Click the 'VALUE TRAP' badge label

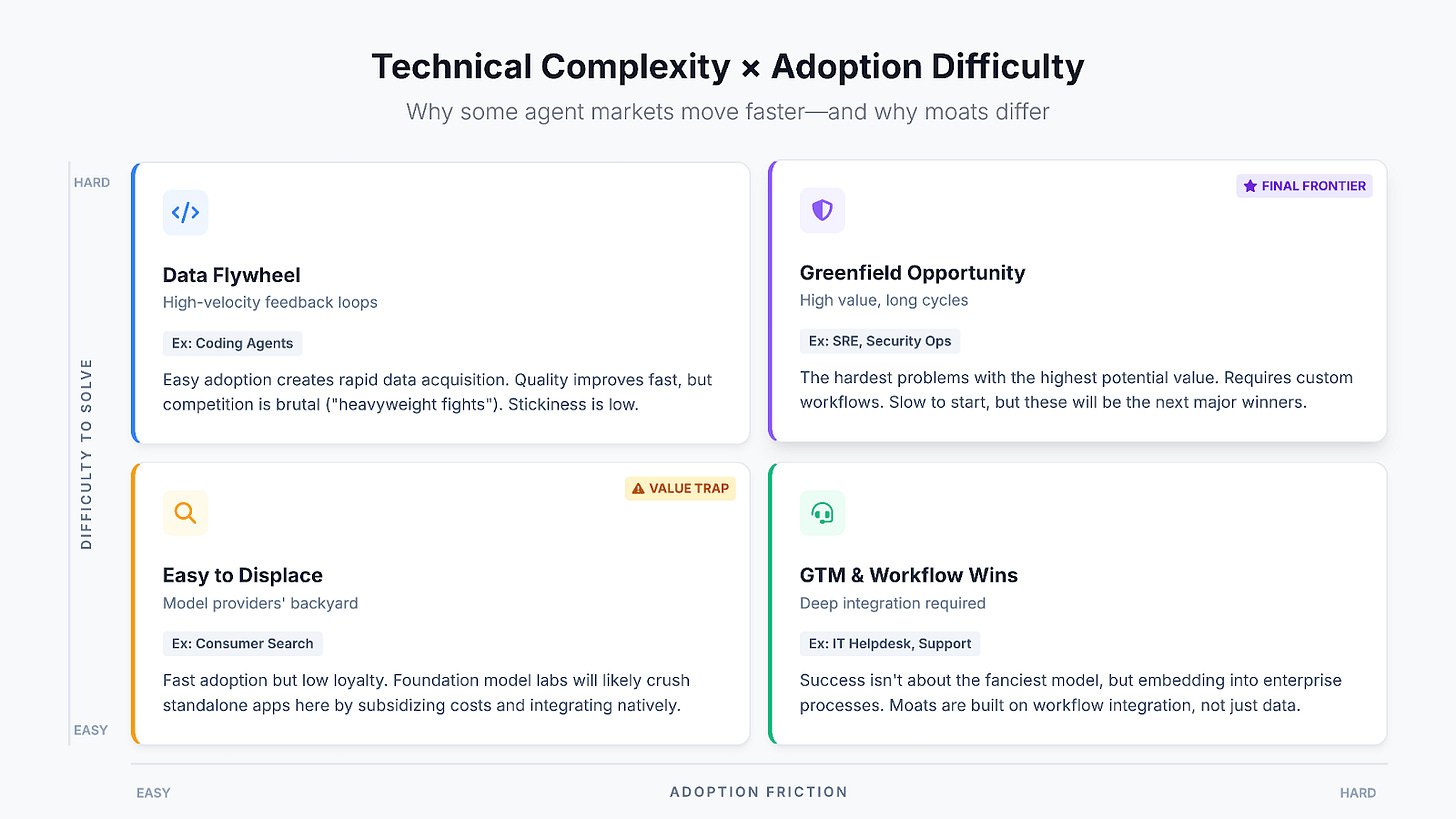[691, 488]
